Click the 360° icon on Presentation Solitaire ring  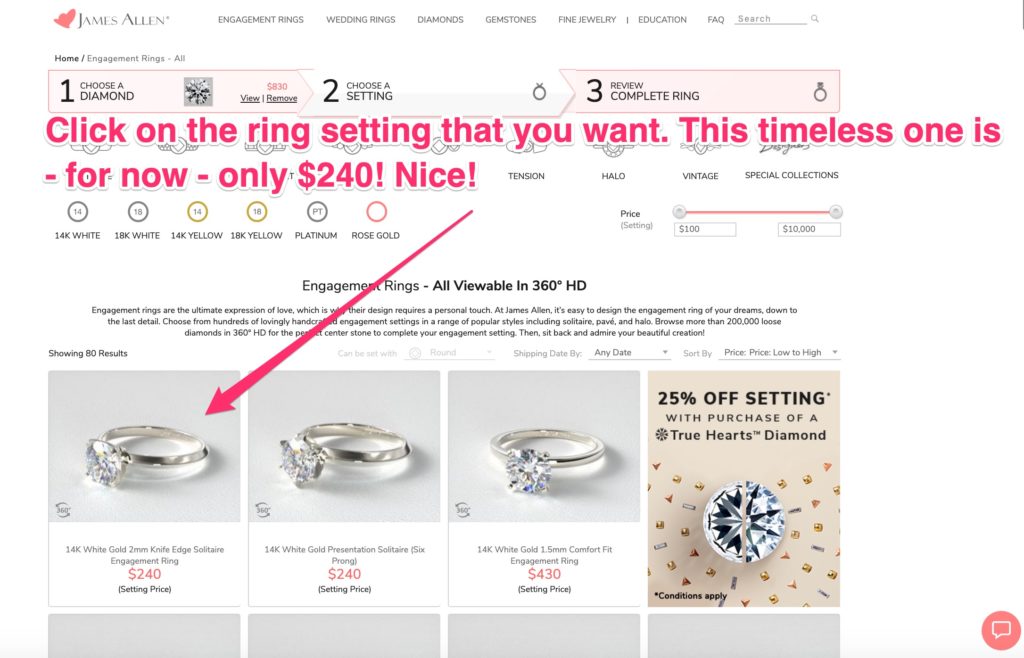263,509
